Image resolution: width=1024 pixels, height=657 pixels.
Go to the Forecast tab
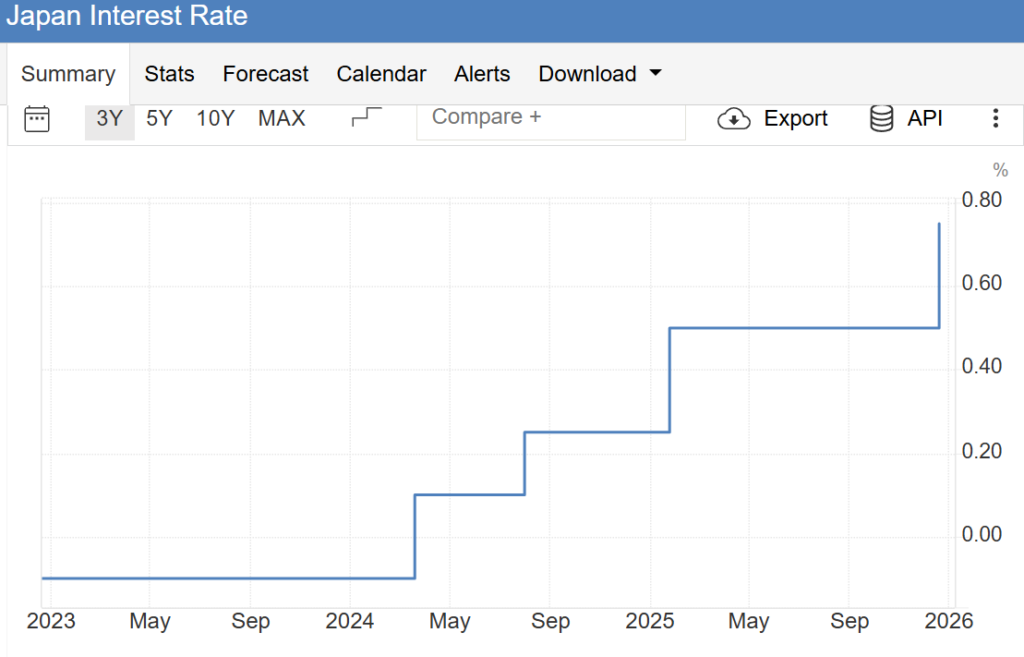(265, 74)
